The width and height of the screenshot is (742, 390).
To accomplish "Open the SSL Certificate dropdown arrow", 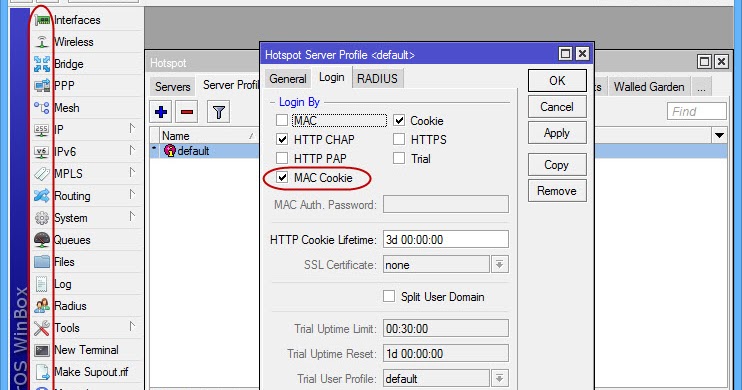I will [500, 265].
